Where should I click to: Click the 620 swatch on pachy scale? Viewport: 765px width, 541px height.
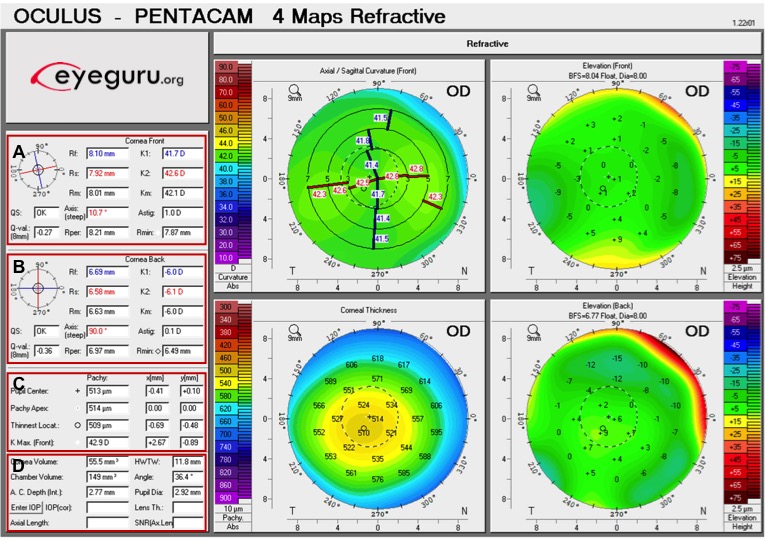tap(226, 409)
